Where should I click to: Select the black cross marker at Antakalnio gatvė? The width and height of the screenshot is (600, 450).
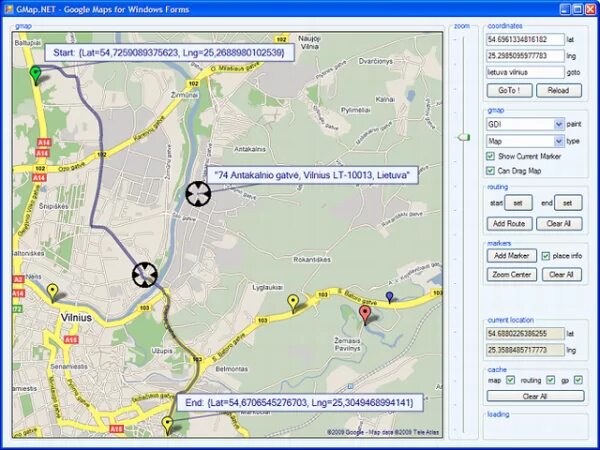click(x=198, y=194)
